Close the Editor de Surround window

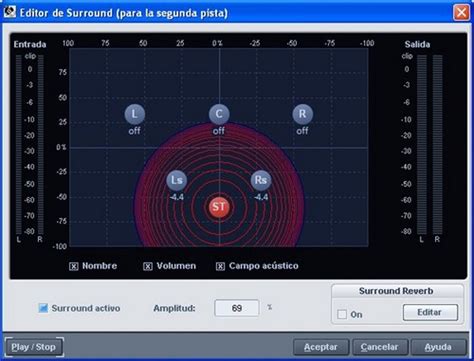tap(461, 13)
